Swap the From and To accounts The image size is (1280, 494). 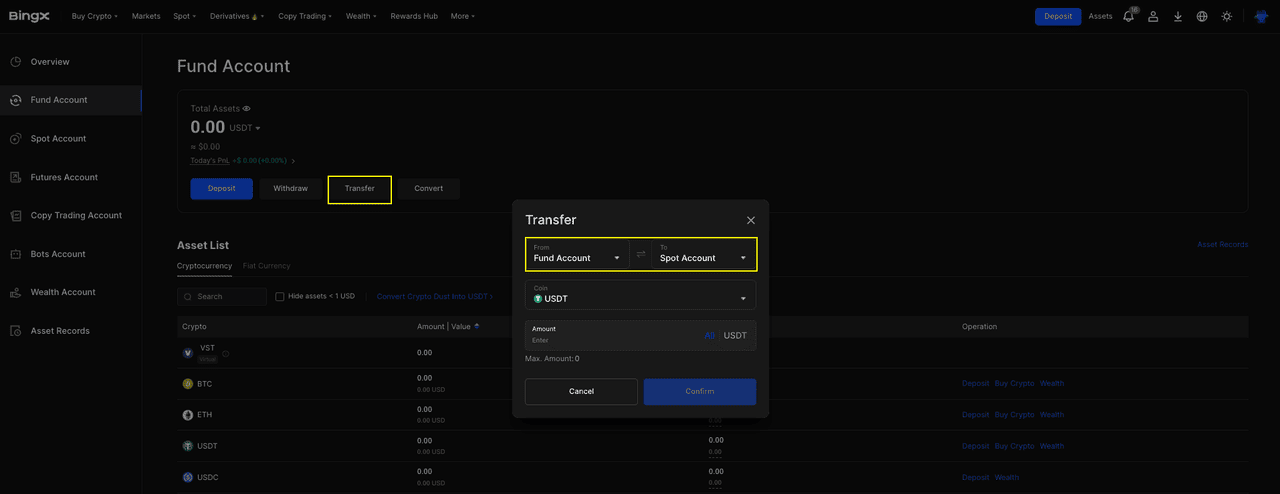click(641, 255)
